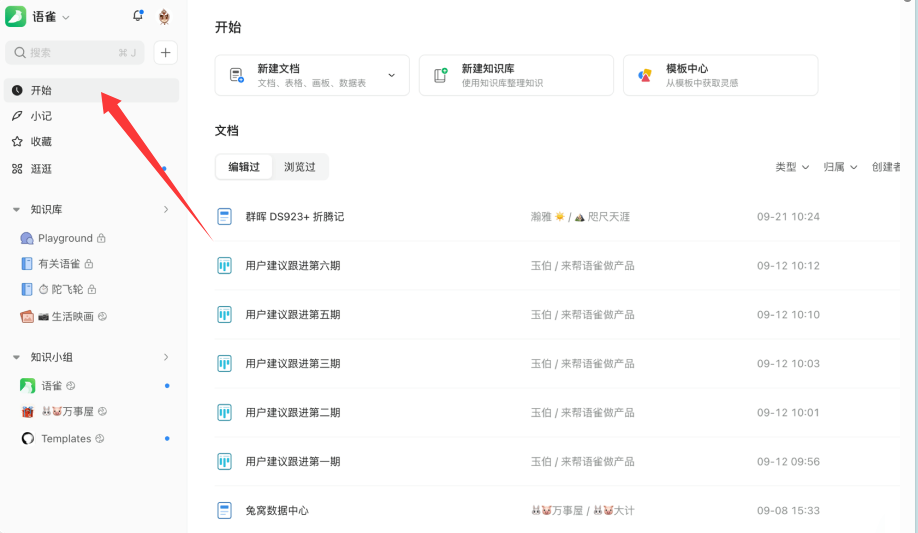Screen dimensions: 918x533
Task: Collapse the 知识小组 section triangle
Action: tap(17, 357)
